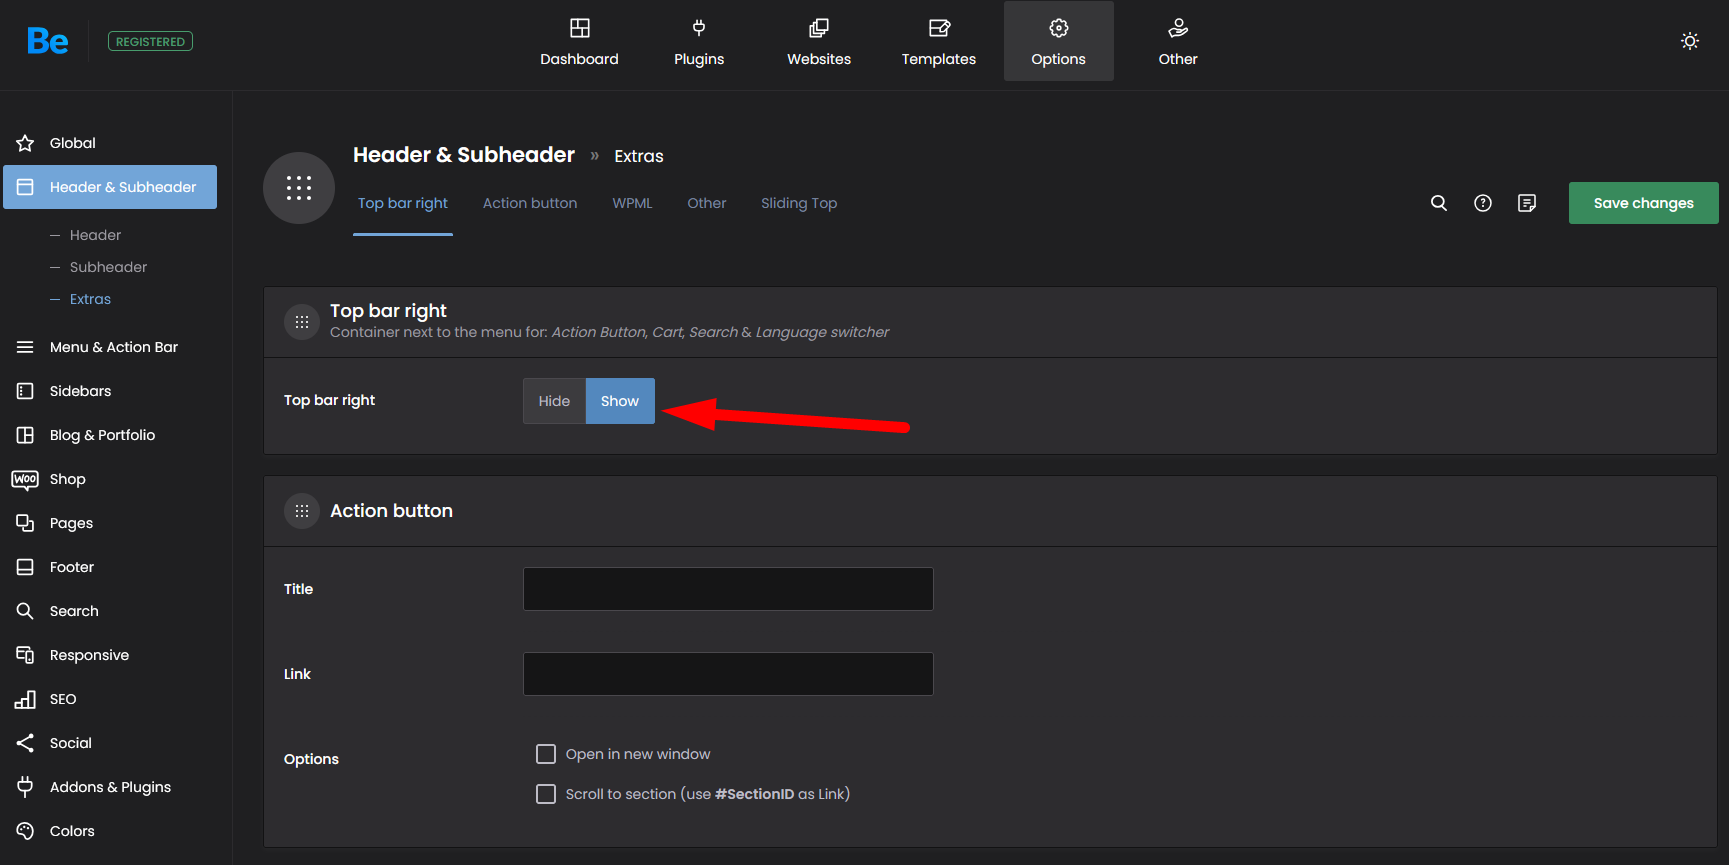Set Top bar right to Hide
Screen dimensions: 1729x865
pyautogui.click(x=554, y=401)
